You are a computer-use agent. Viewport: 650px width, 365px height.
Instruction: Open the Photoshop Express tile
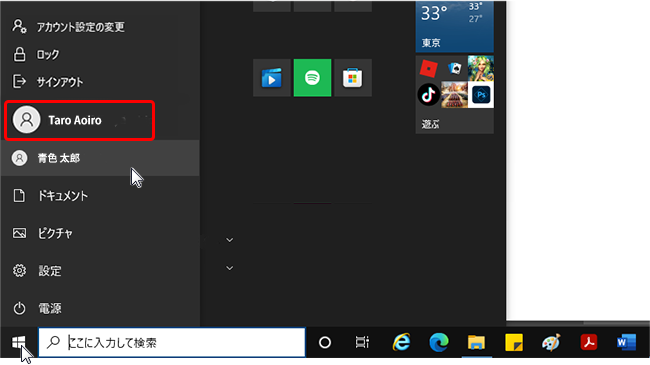tap(481, 95)
